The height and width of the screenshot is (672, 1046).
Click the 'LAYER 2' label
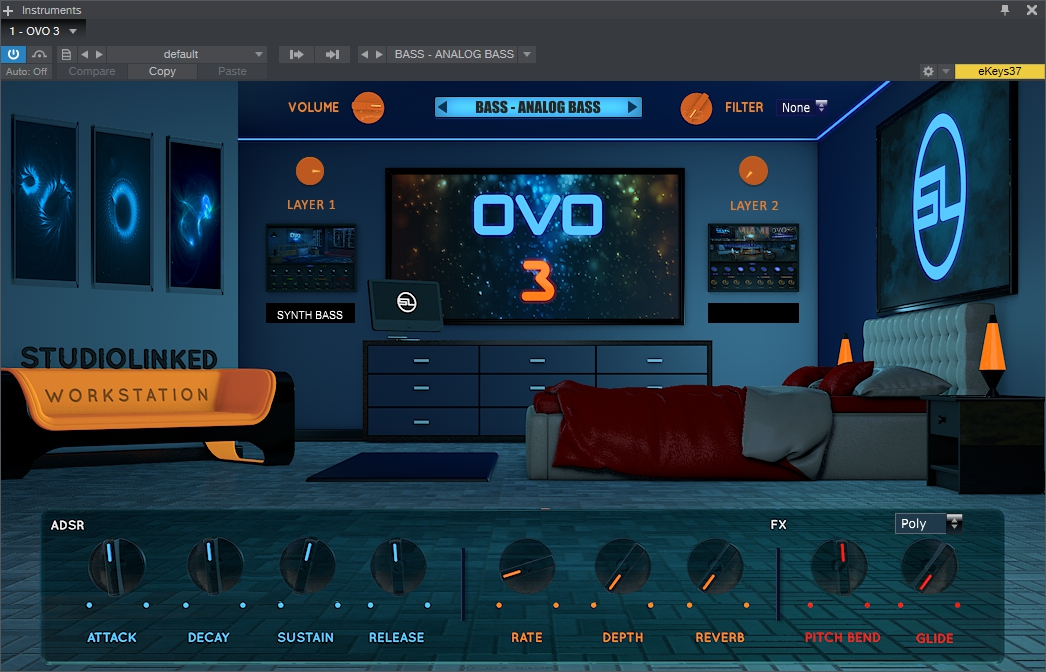754,206
